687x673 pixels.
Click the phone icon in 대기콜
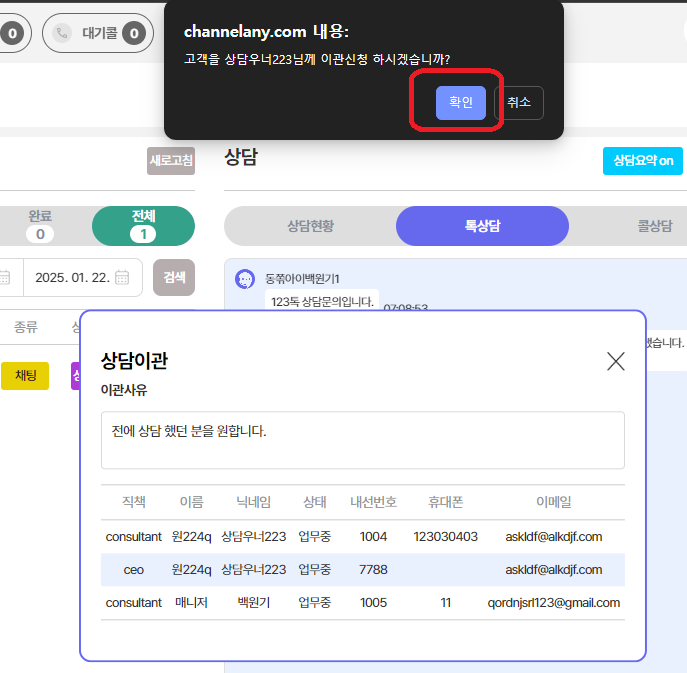pos(63,33)
